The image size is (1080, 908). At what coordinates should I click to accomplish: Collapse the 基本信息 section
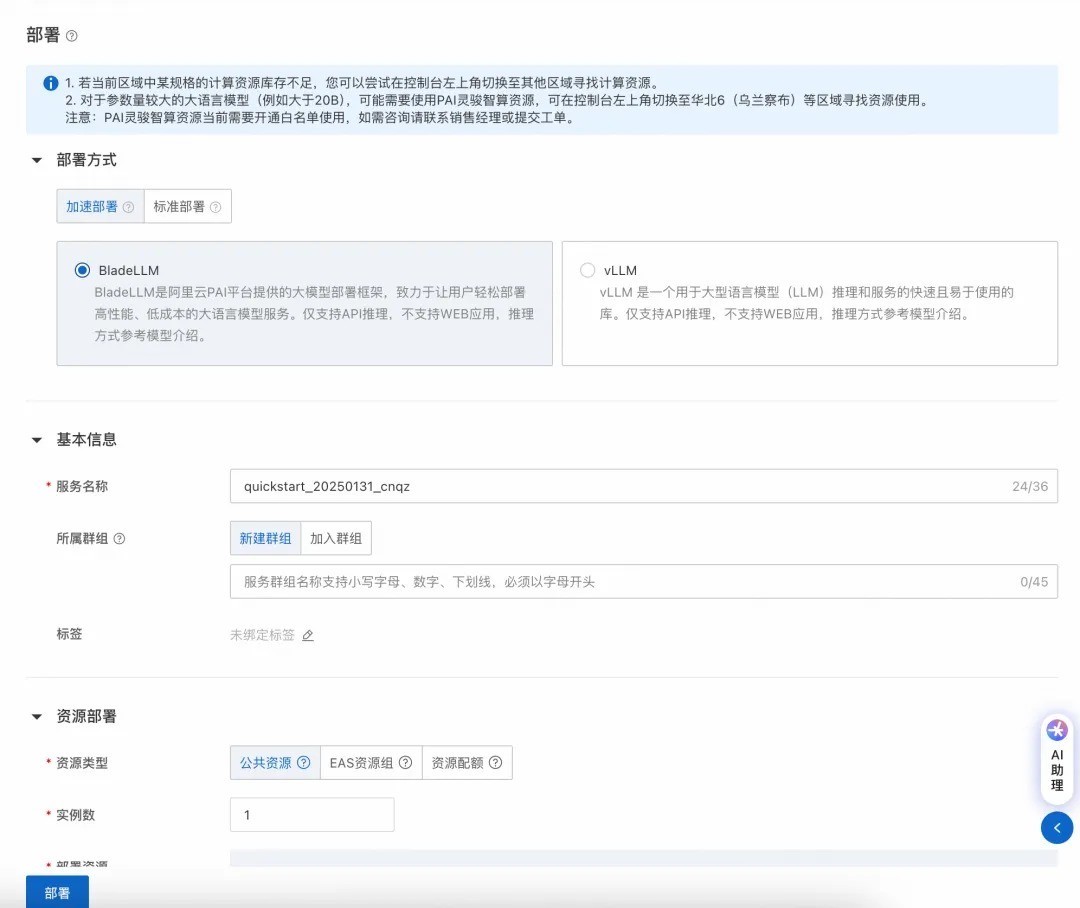(37, 440)
